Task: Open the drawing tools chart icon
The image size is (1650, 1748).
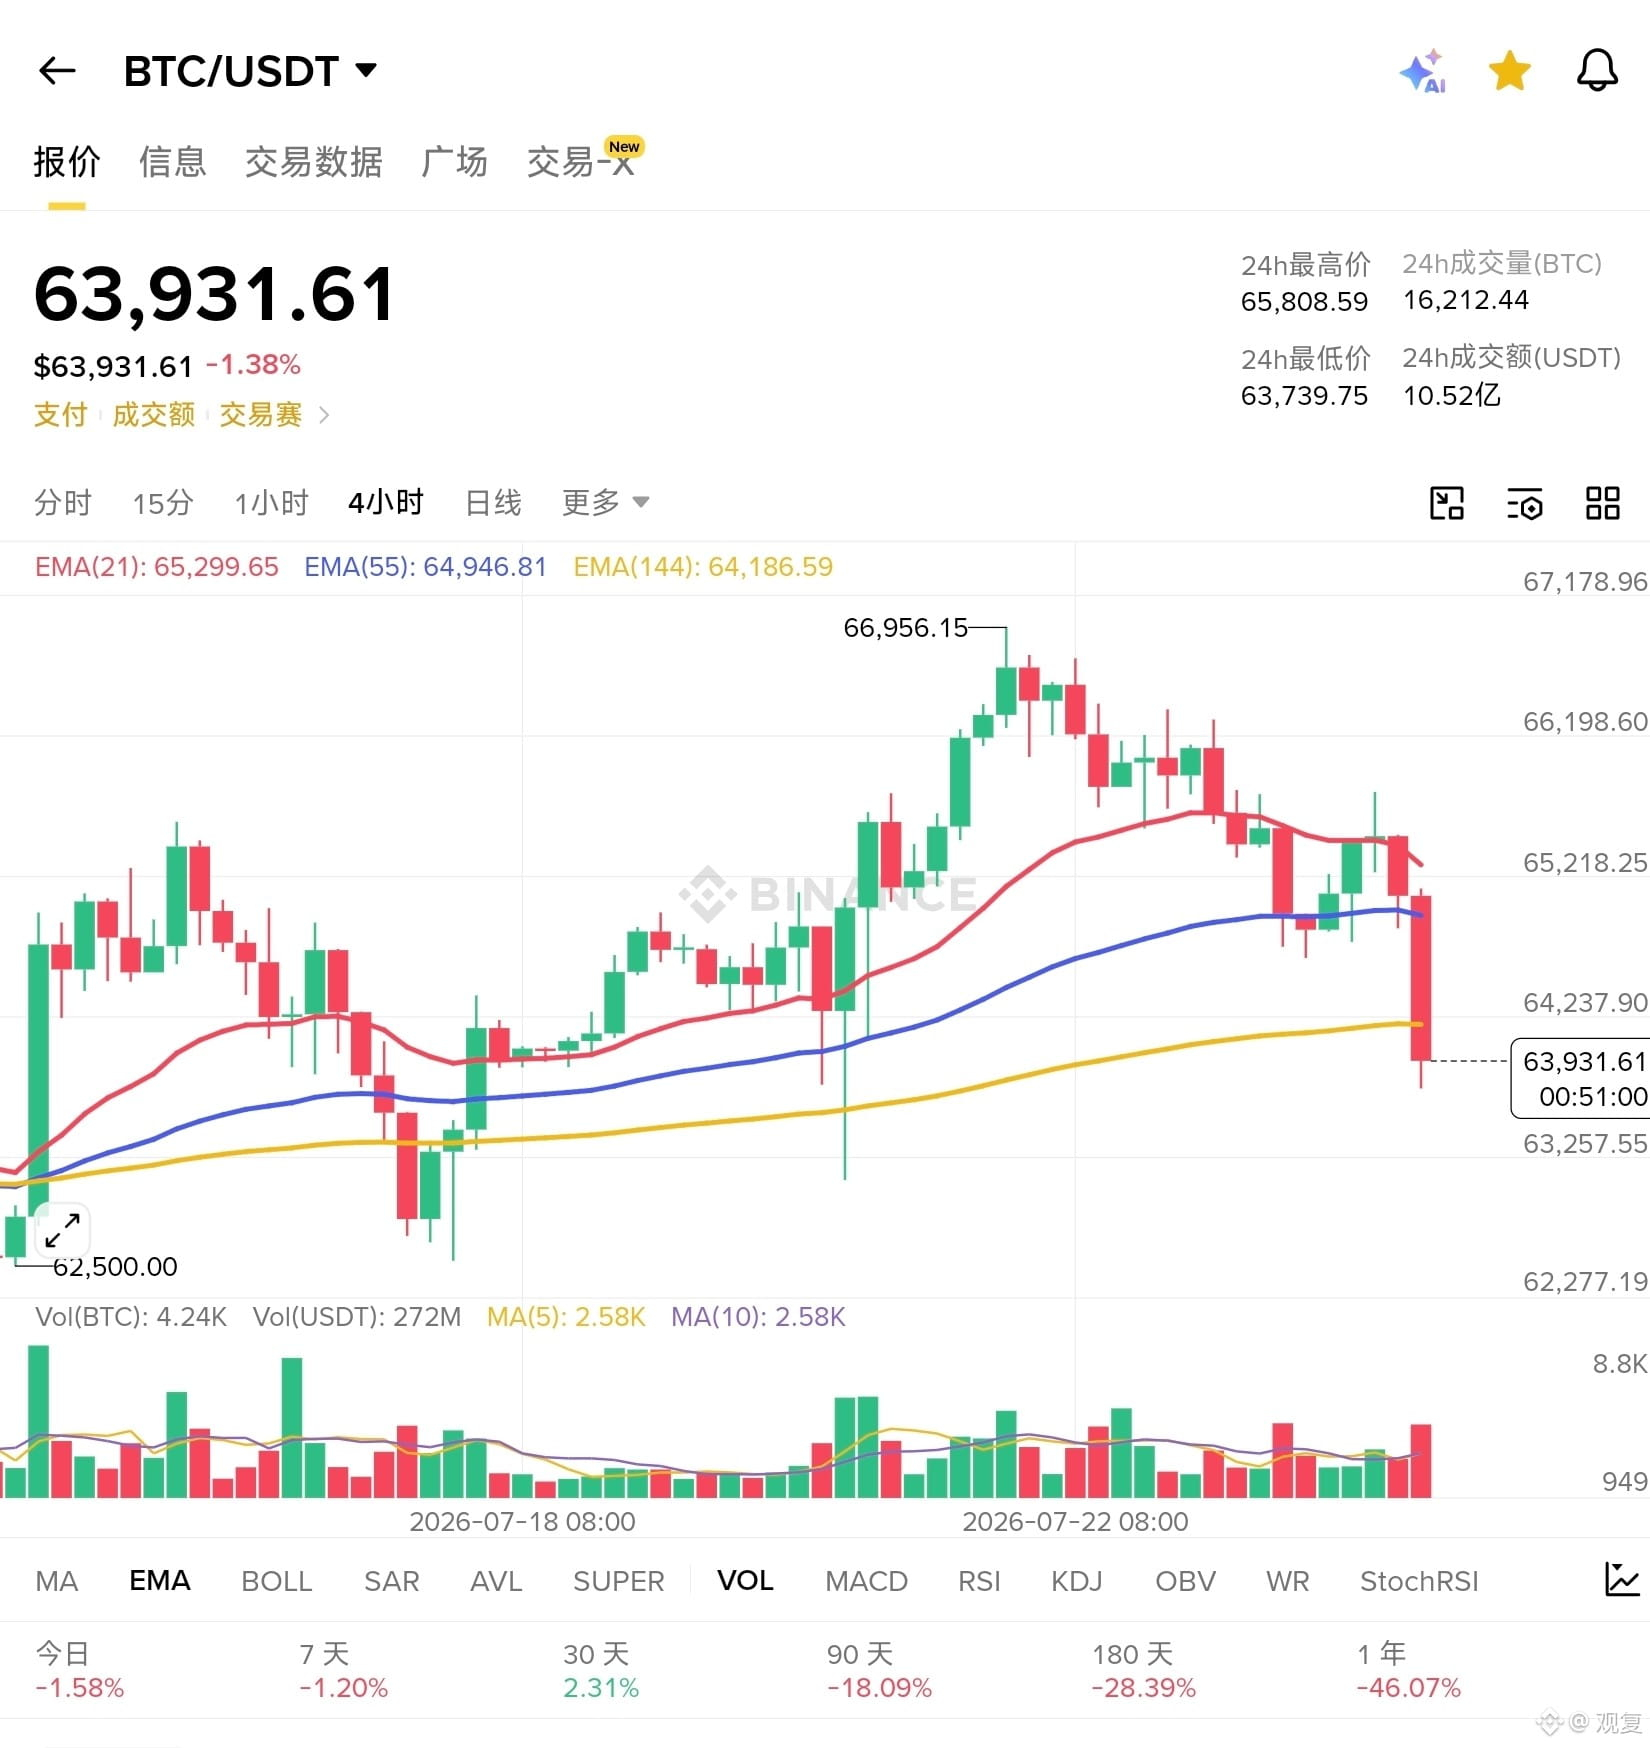Action: [x=1446, y=503]
